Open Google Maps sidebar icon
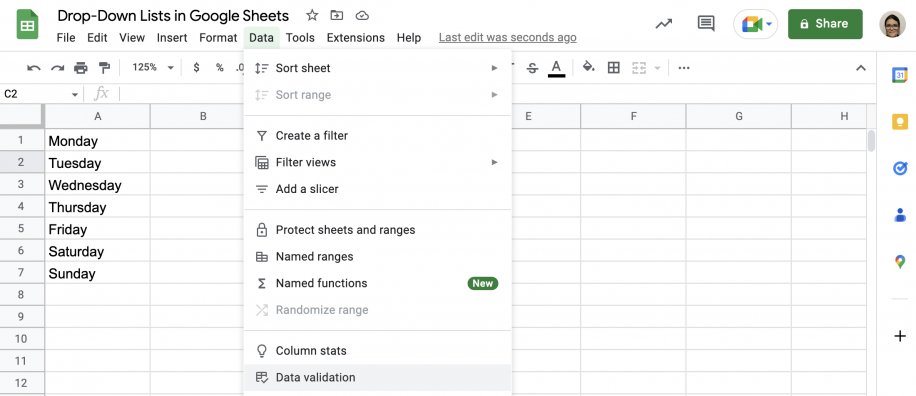The height and width of the screenshot is (396, 916). [900, 262]
